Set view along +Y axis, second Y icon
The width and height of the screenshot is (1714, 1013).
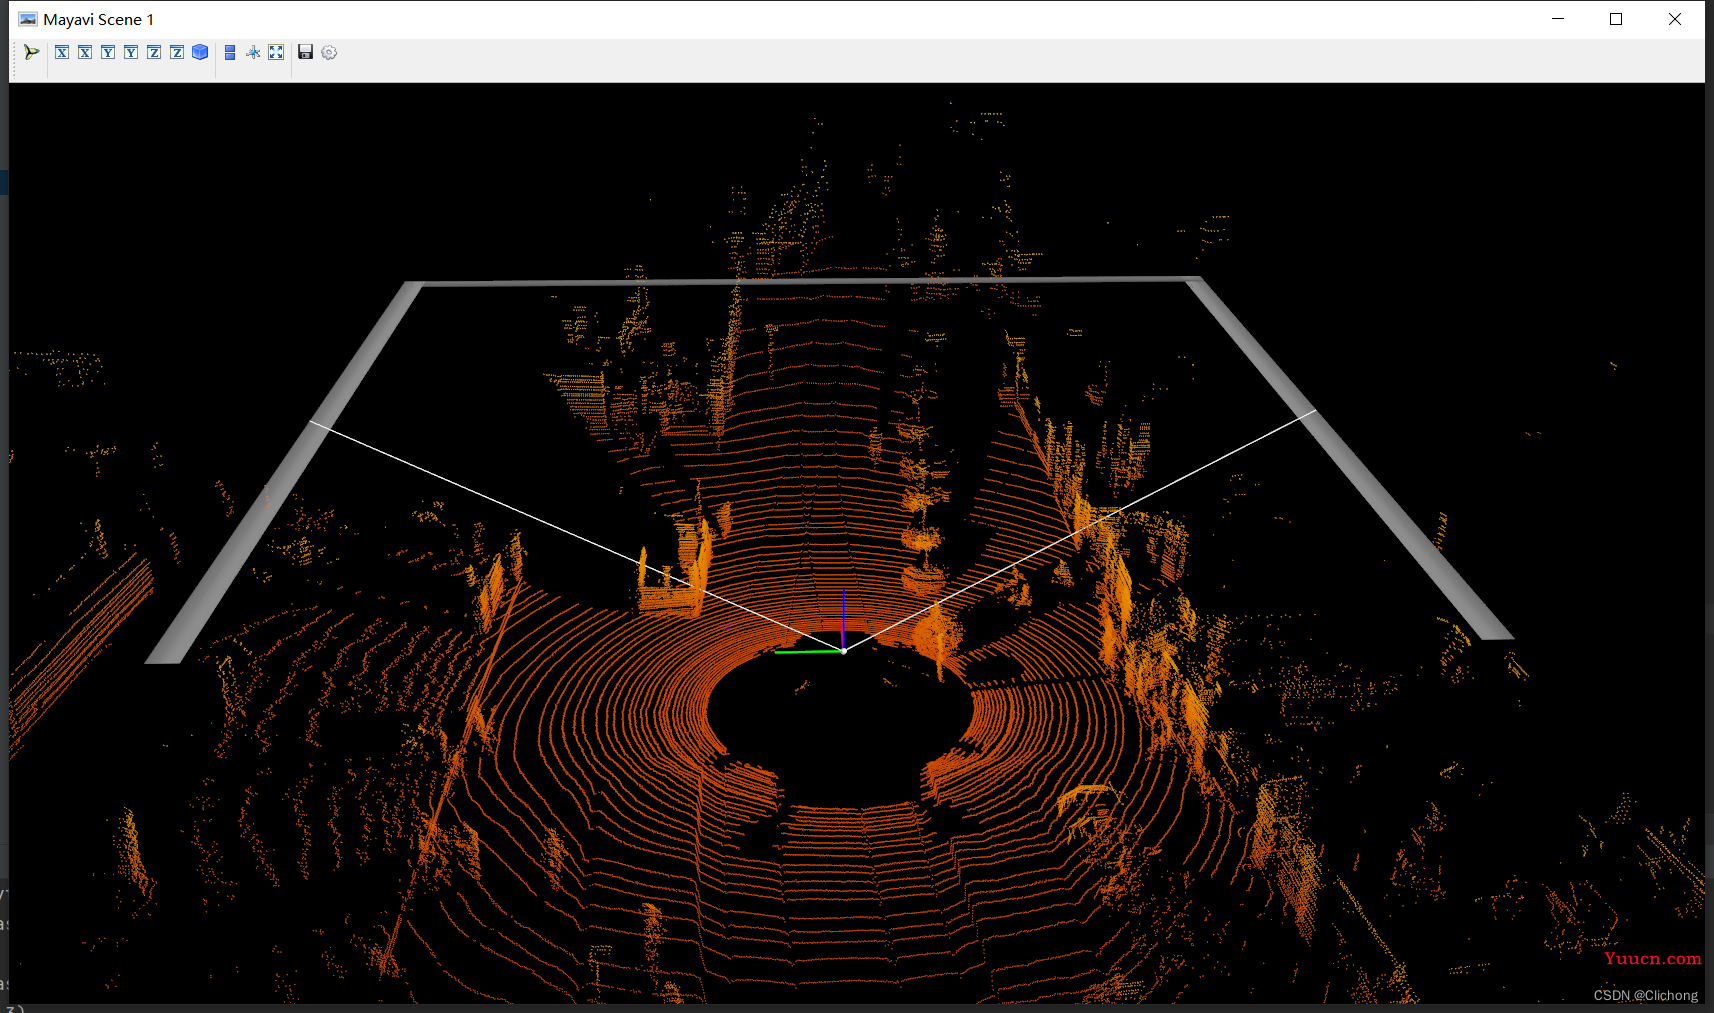tap(131, 52)
